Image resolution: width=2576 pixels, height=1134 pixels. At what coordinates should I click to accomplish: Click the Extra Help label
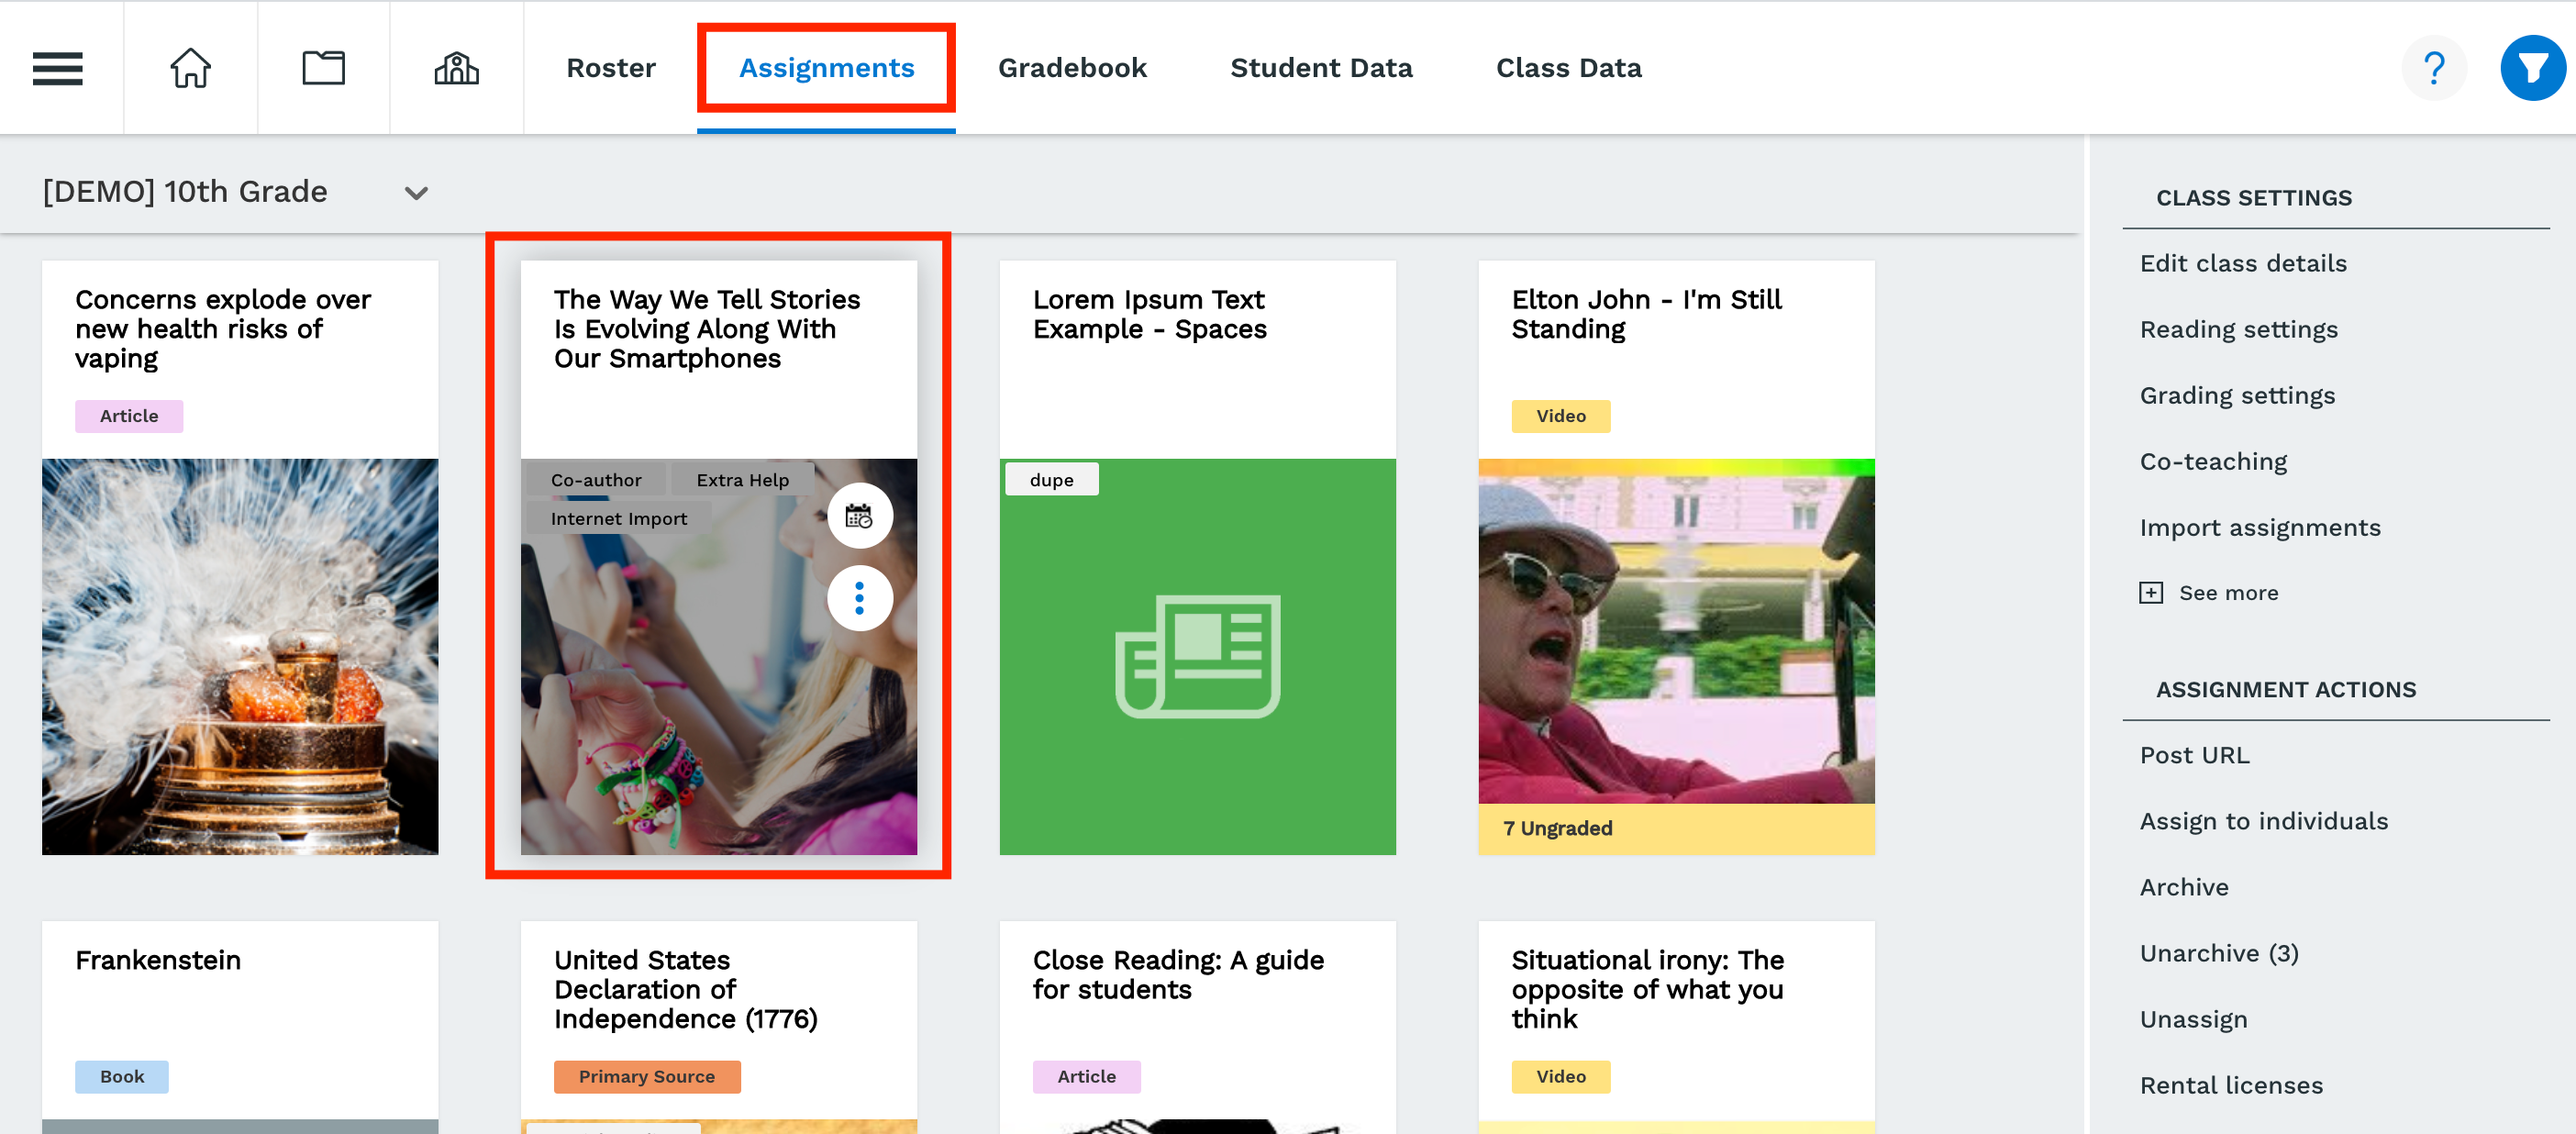[x=742, y=480]
